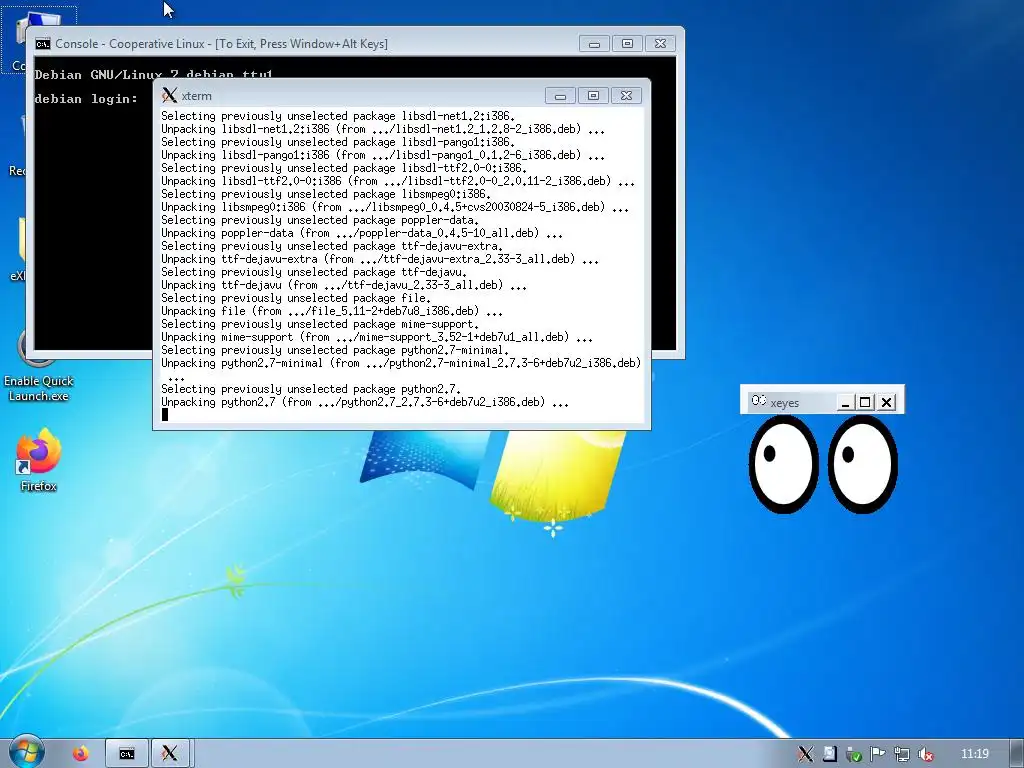Open the Firefox desktop shortcut
The width and height of the screenshot is (1024, 768).
point(38,460)
